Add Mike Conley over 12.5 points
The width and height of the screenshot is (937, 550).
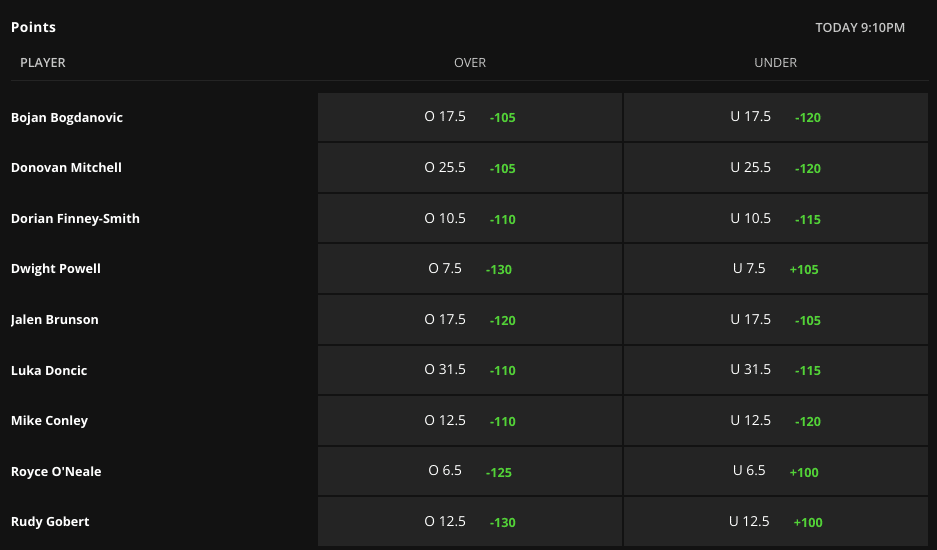tap(470, 421)
